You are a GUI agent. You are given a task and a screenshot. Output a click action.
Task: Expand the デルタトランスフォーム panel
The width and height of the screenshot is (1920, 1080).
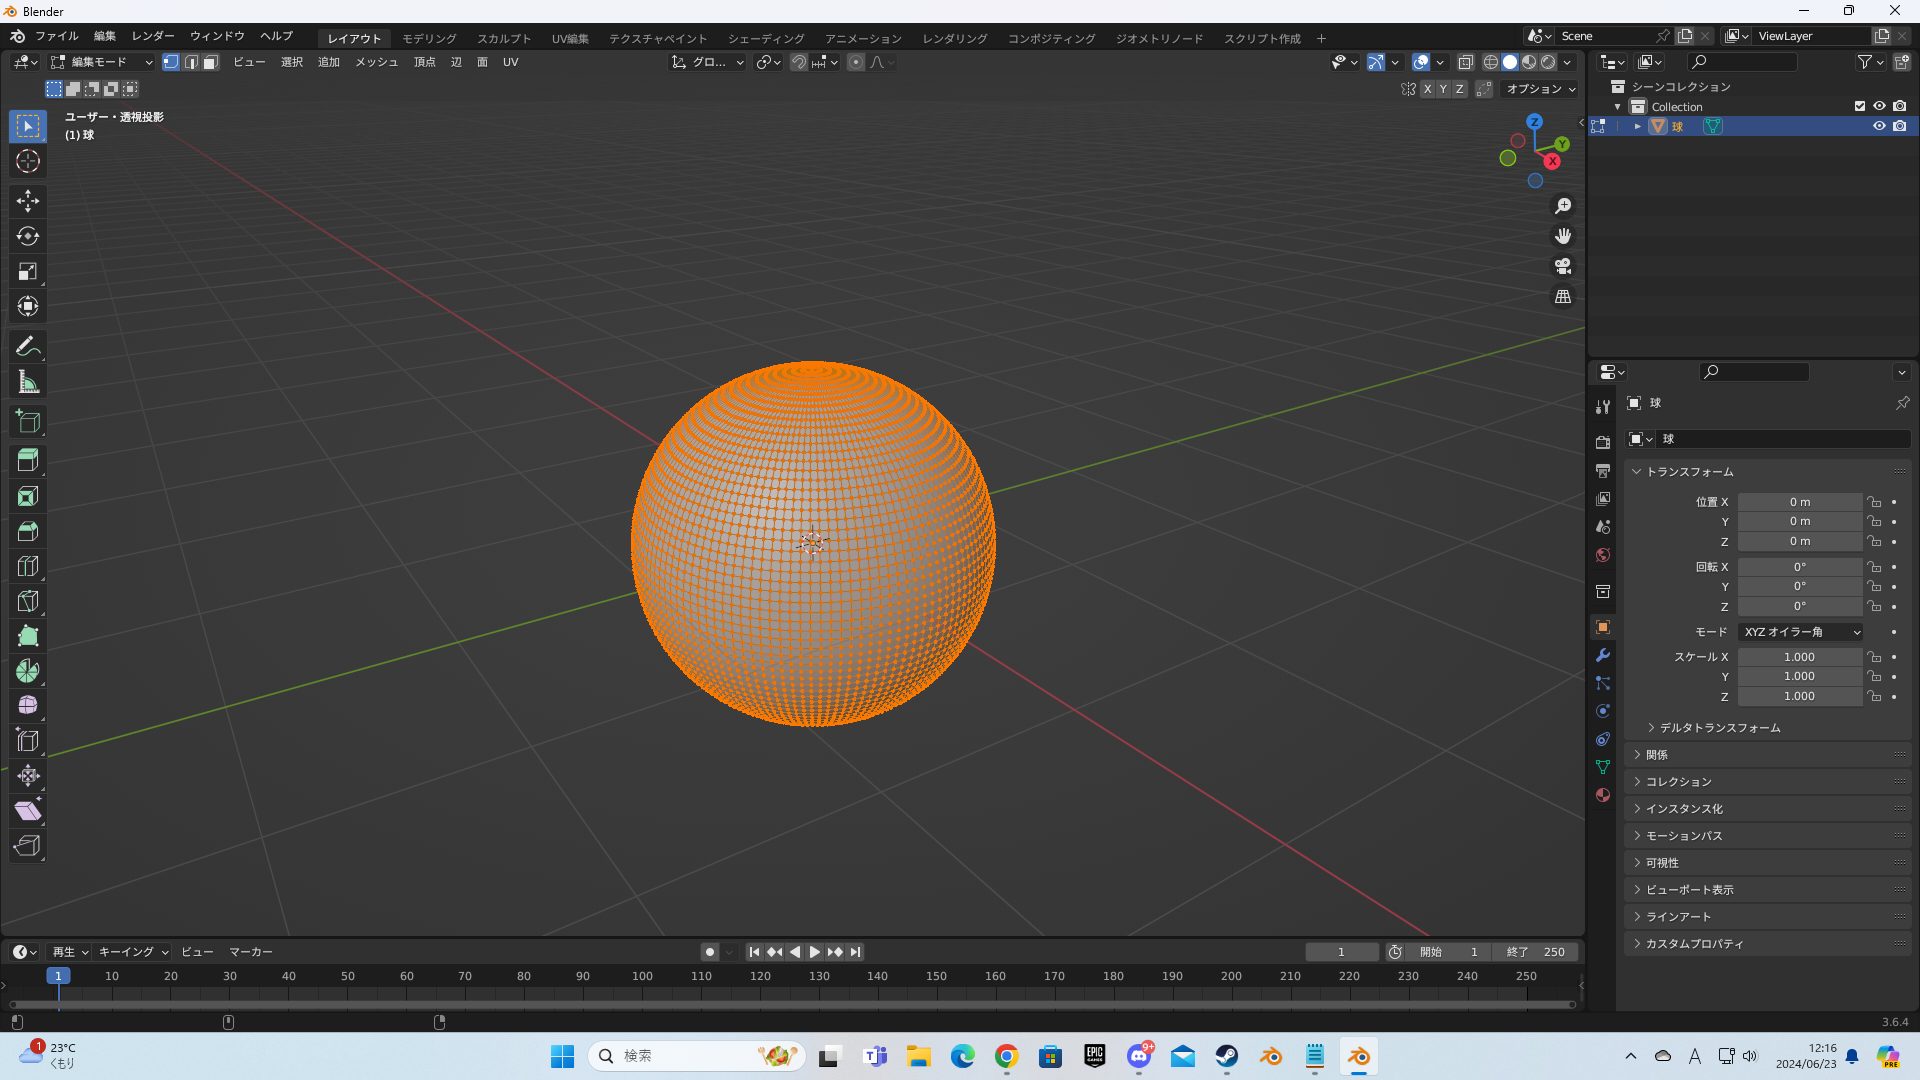pos(1719,728)
